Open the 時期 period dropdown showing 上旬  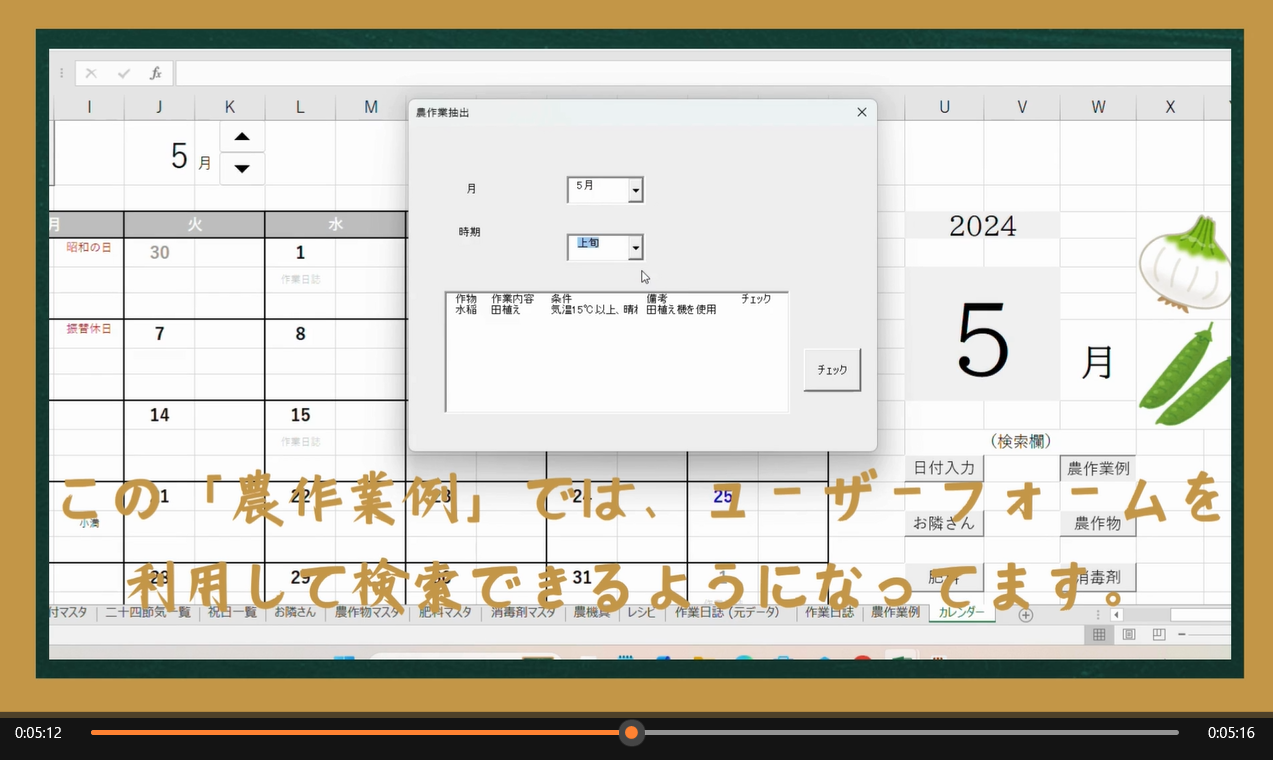pyautogui.click(x=635, y=248)
